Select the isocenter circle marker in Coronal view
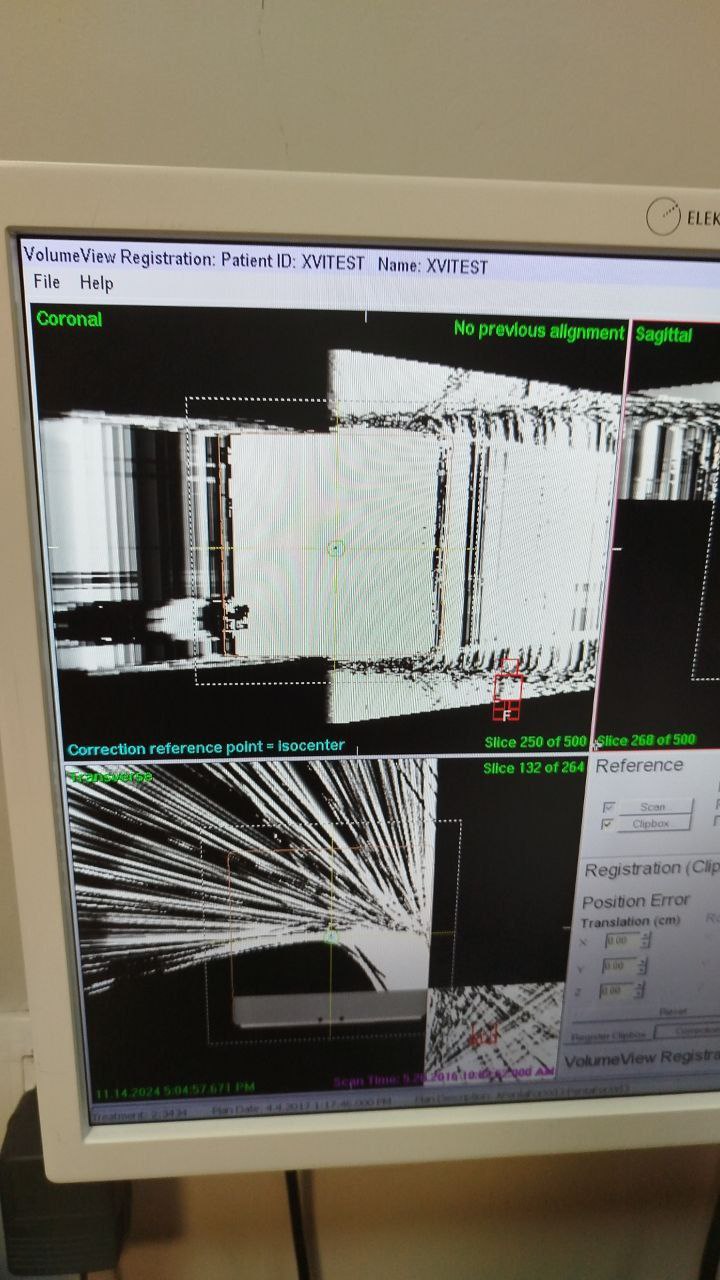Viewport: 720px width, 1280px height. 336,548
